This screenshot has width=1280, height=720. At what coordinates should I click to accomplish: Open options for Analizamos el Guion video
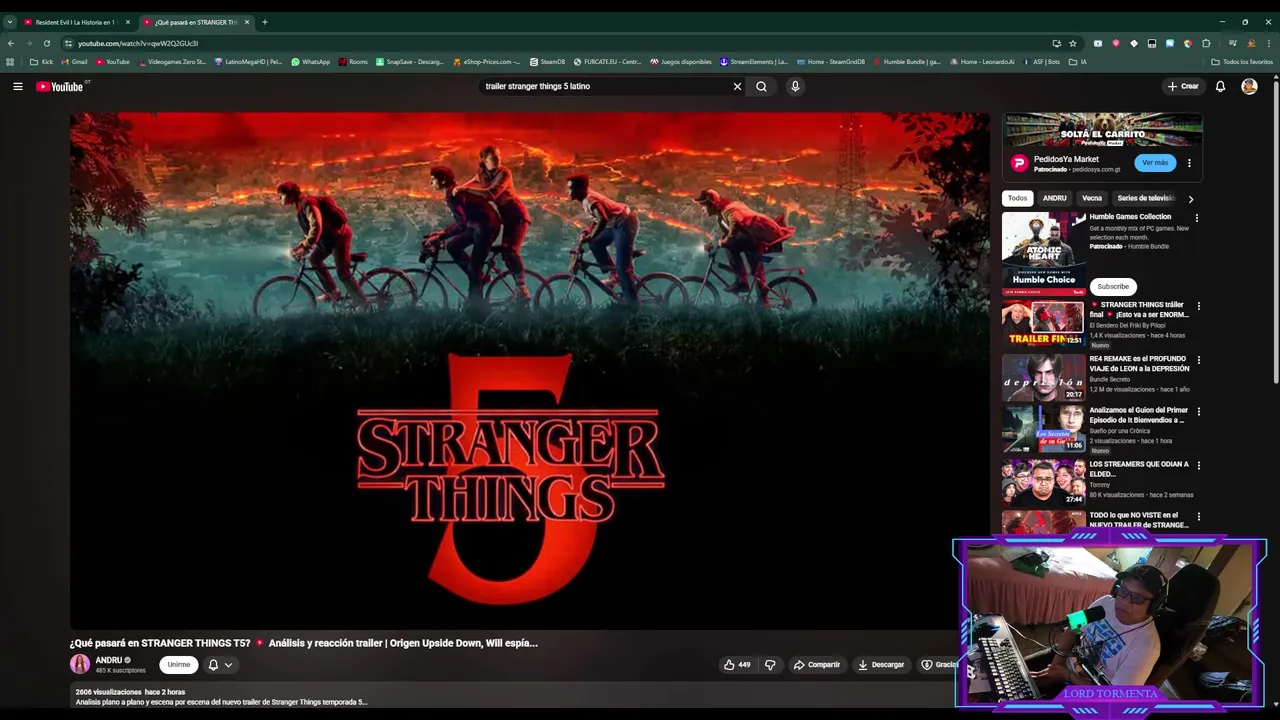pyautogui.click(x=1199, y=411)
